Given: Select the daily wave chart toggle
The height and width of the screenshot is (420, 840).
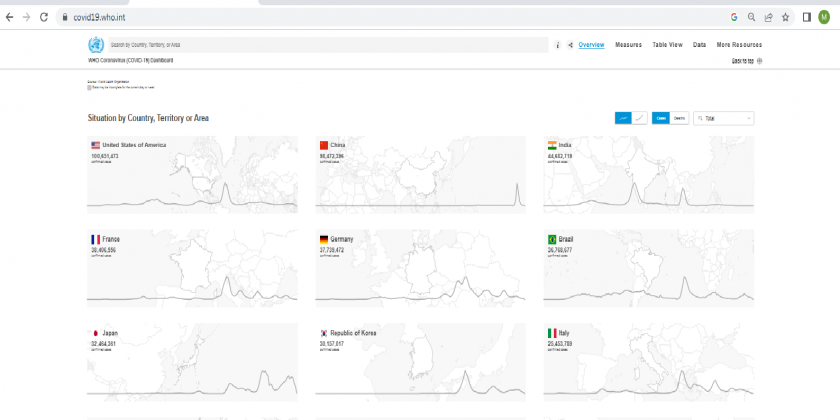Looking at the screenshot, I should (623, 118).
